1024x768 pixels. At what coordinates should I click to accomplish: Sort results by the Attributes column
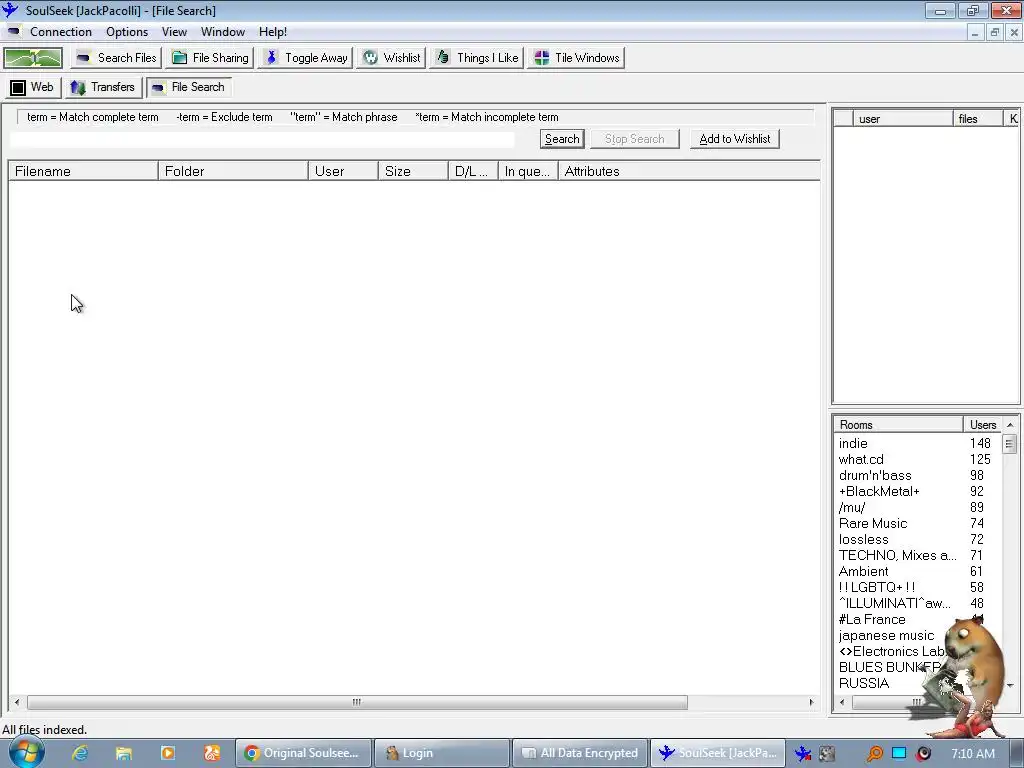coord(689,171)
